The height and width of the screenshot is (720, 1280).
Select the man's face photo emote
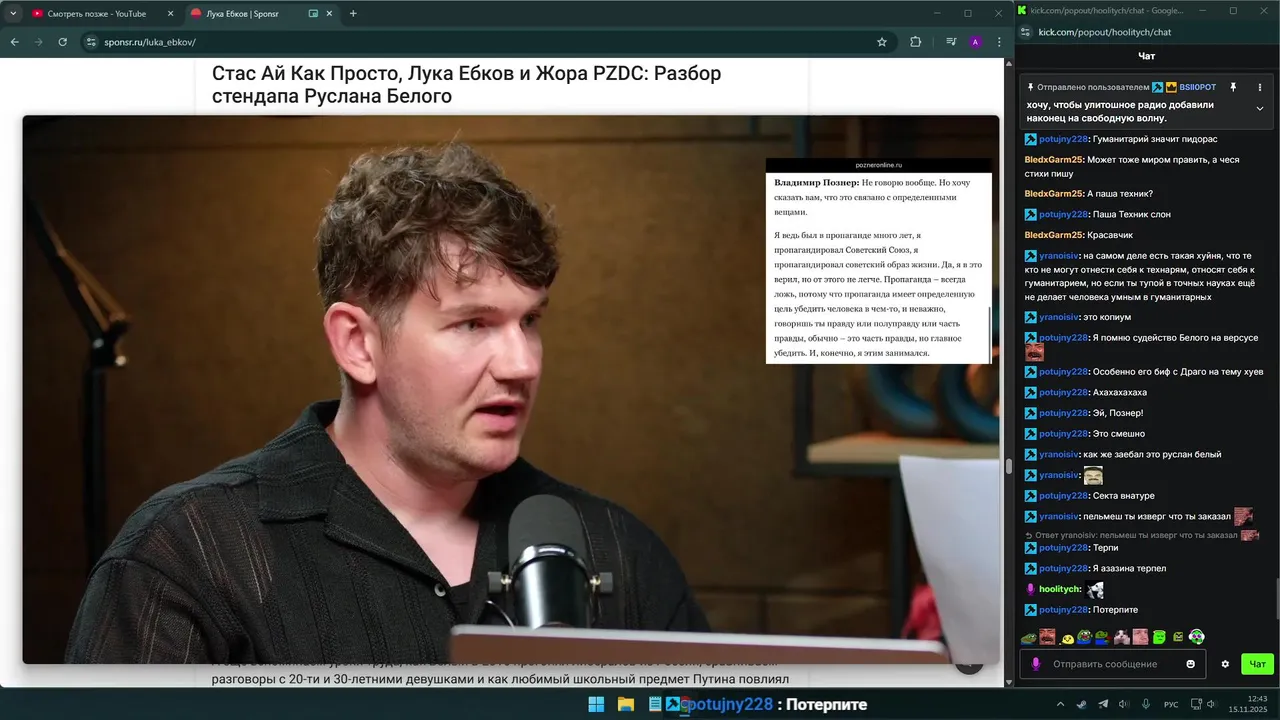(1140, 637)
